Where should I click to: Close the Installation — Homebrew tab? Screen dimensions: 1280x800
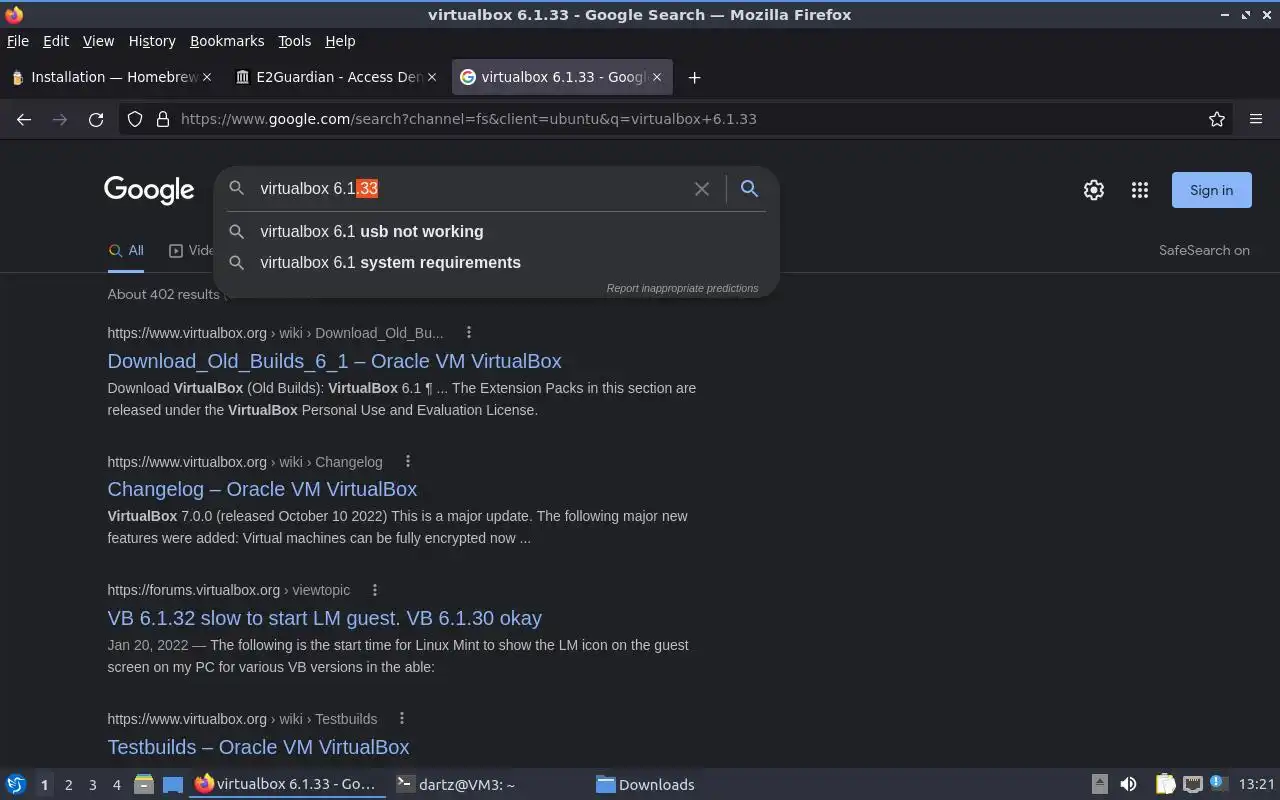coord(207,77)
